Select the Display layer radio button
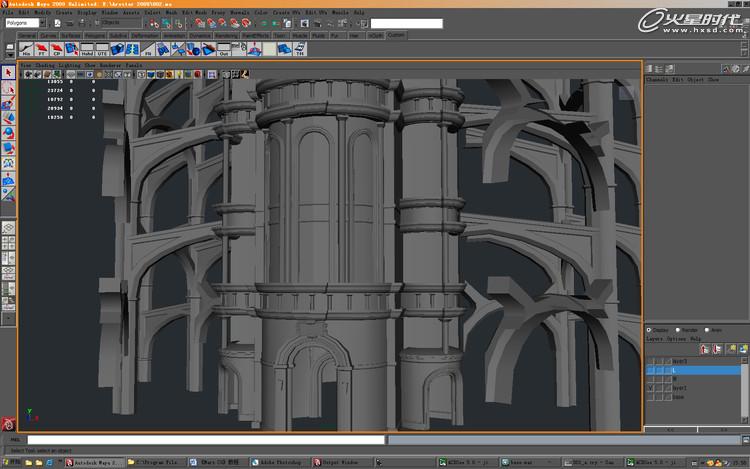750x469 pixels. coord(648,329)
